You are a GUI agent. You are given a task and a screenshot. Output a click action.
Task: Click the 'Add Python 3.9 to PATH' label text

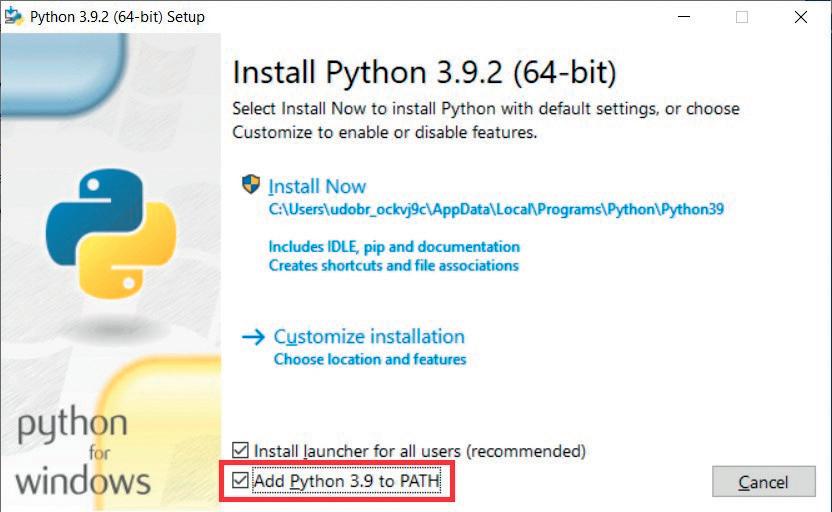pos(347,481)
